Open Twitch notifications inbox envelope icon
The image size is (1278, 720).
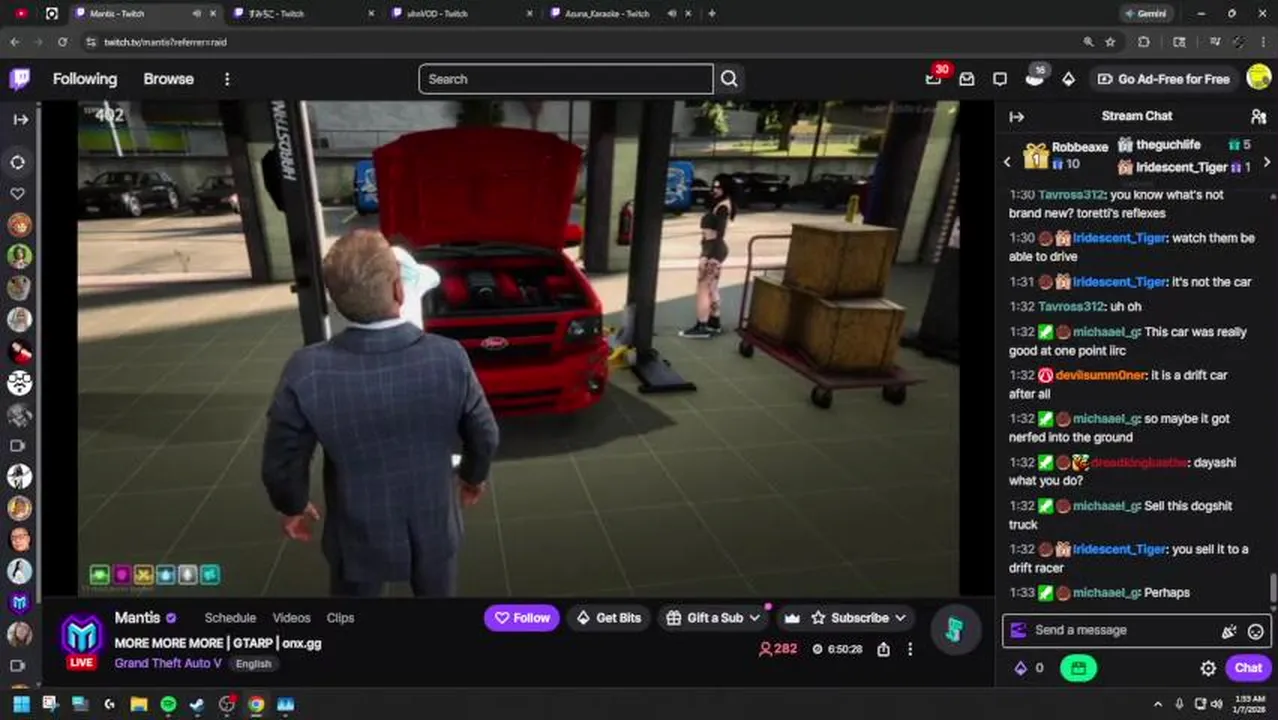pyautogui.click(x=967, y=79)
